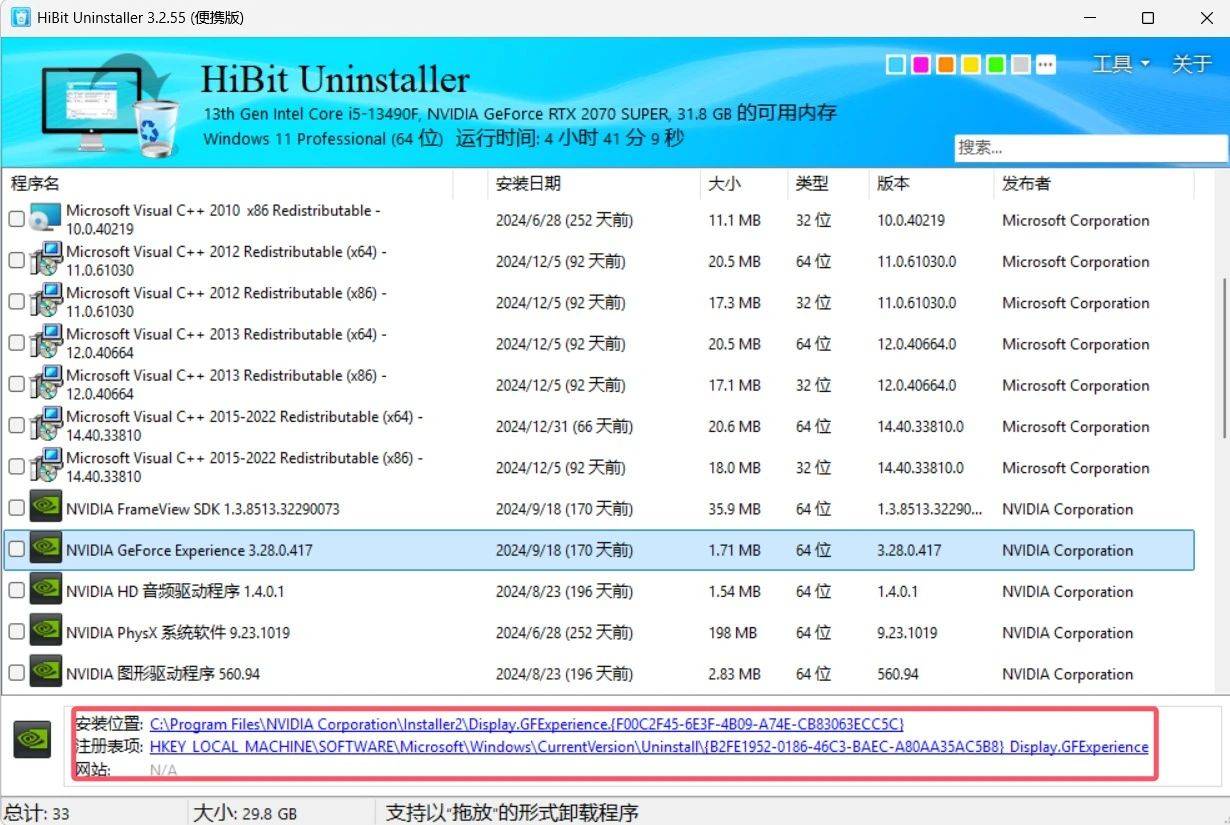Tick the NVIDIA 图形驱动程序 checkbox
The image size is (1230, 825).
[x=16, y=672]
